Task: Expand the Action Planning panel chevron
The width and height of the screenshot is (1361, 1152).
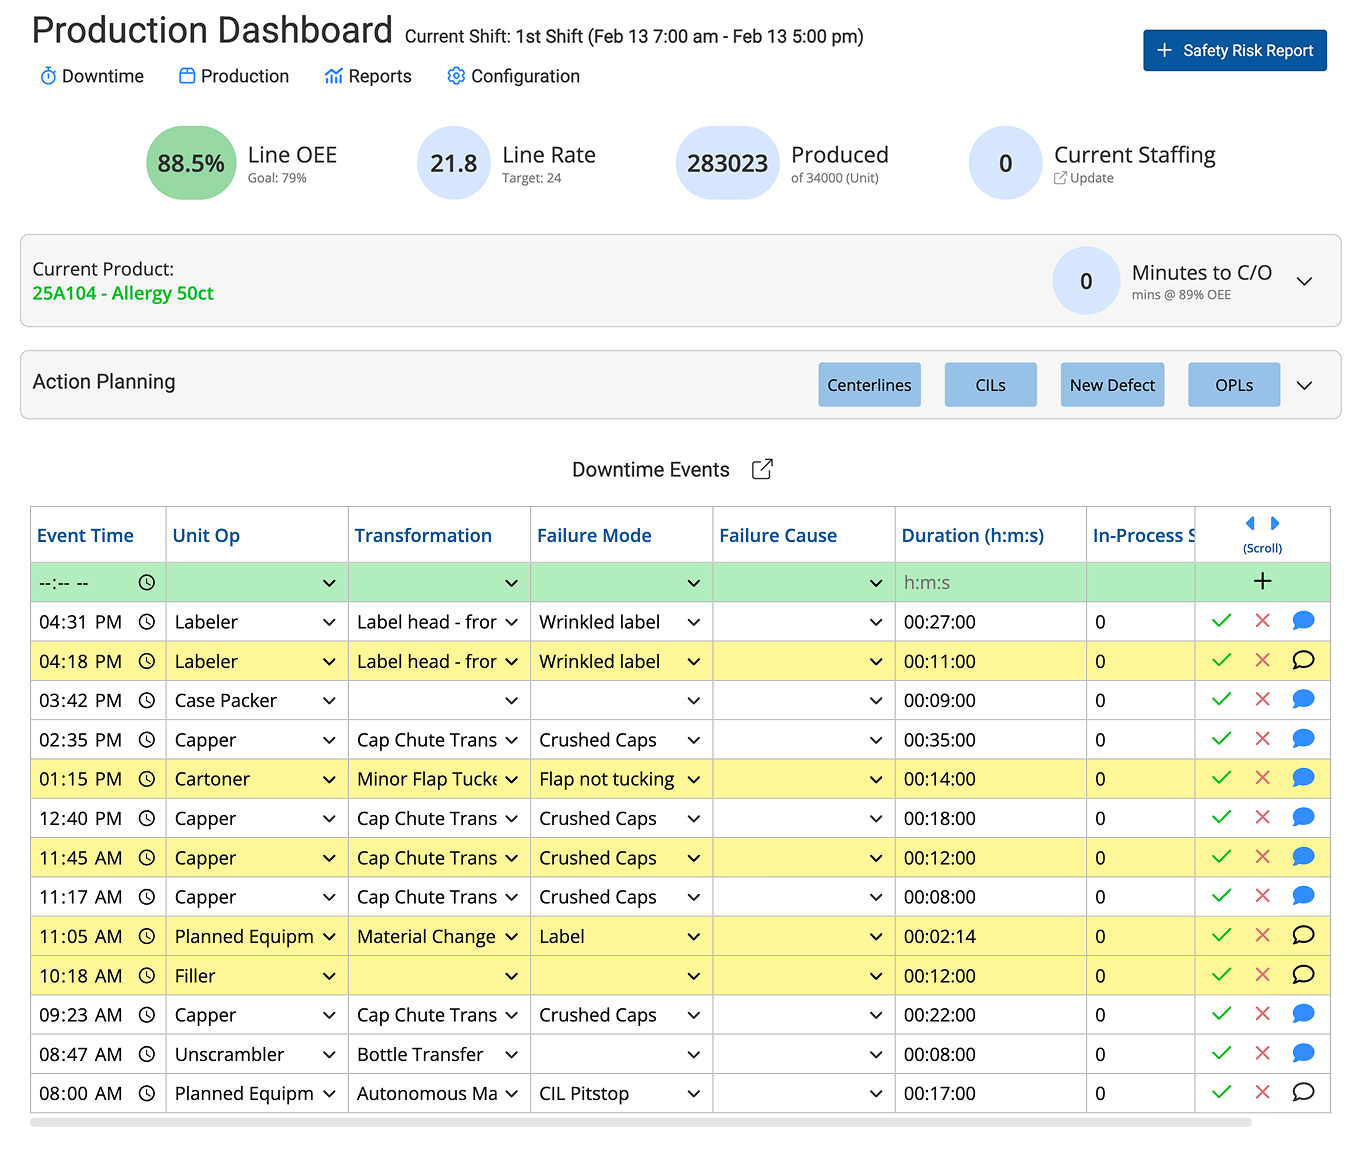Action: click(x=1304, y=386)
